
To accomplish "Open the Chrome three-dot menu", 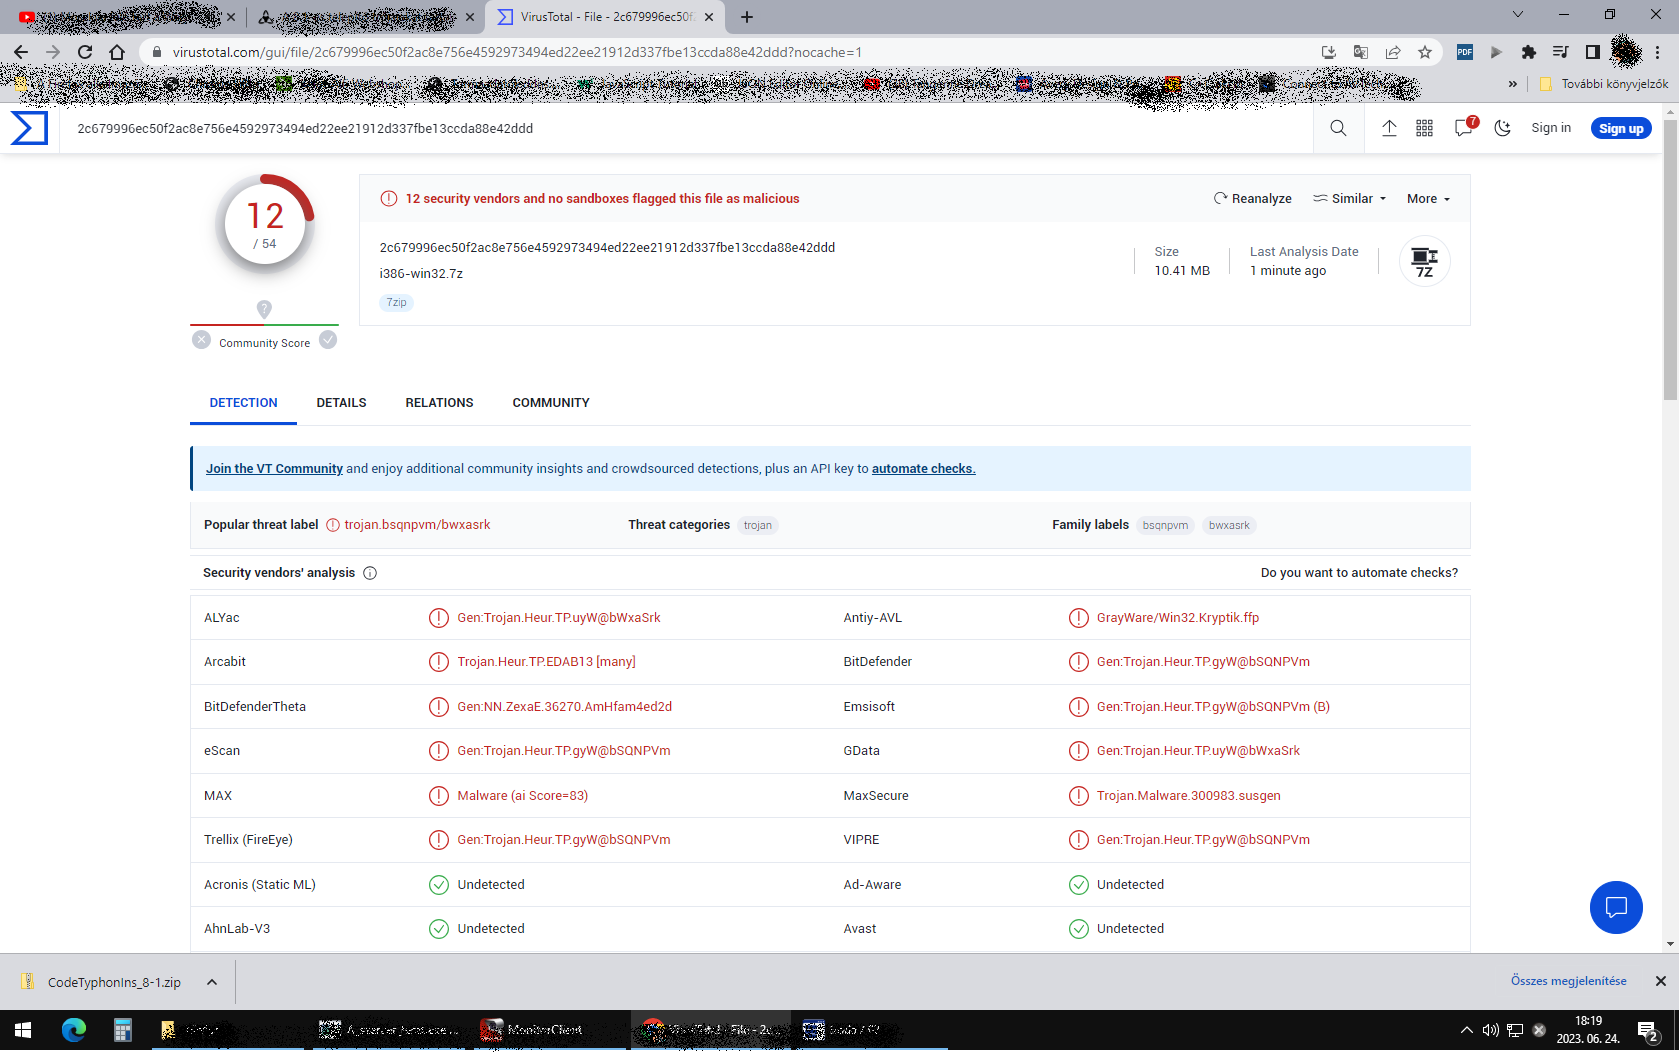I will click(x=1657, y=52).
